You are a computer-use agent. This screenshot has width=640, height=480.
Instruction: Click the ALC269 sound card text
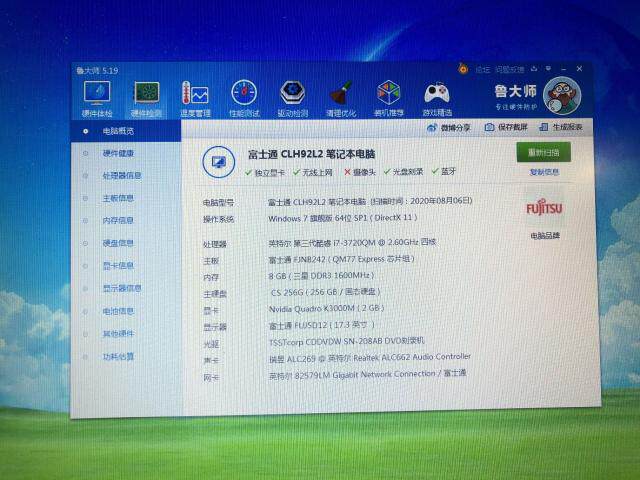tap(369, 358)
